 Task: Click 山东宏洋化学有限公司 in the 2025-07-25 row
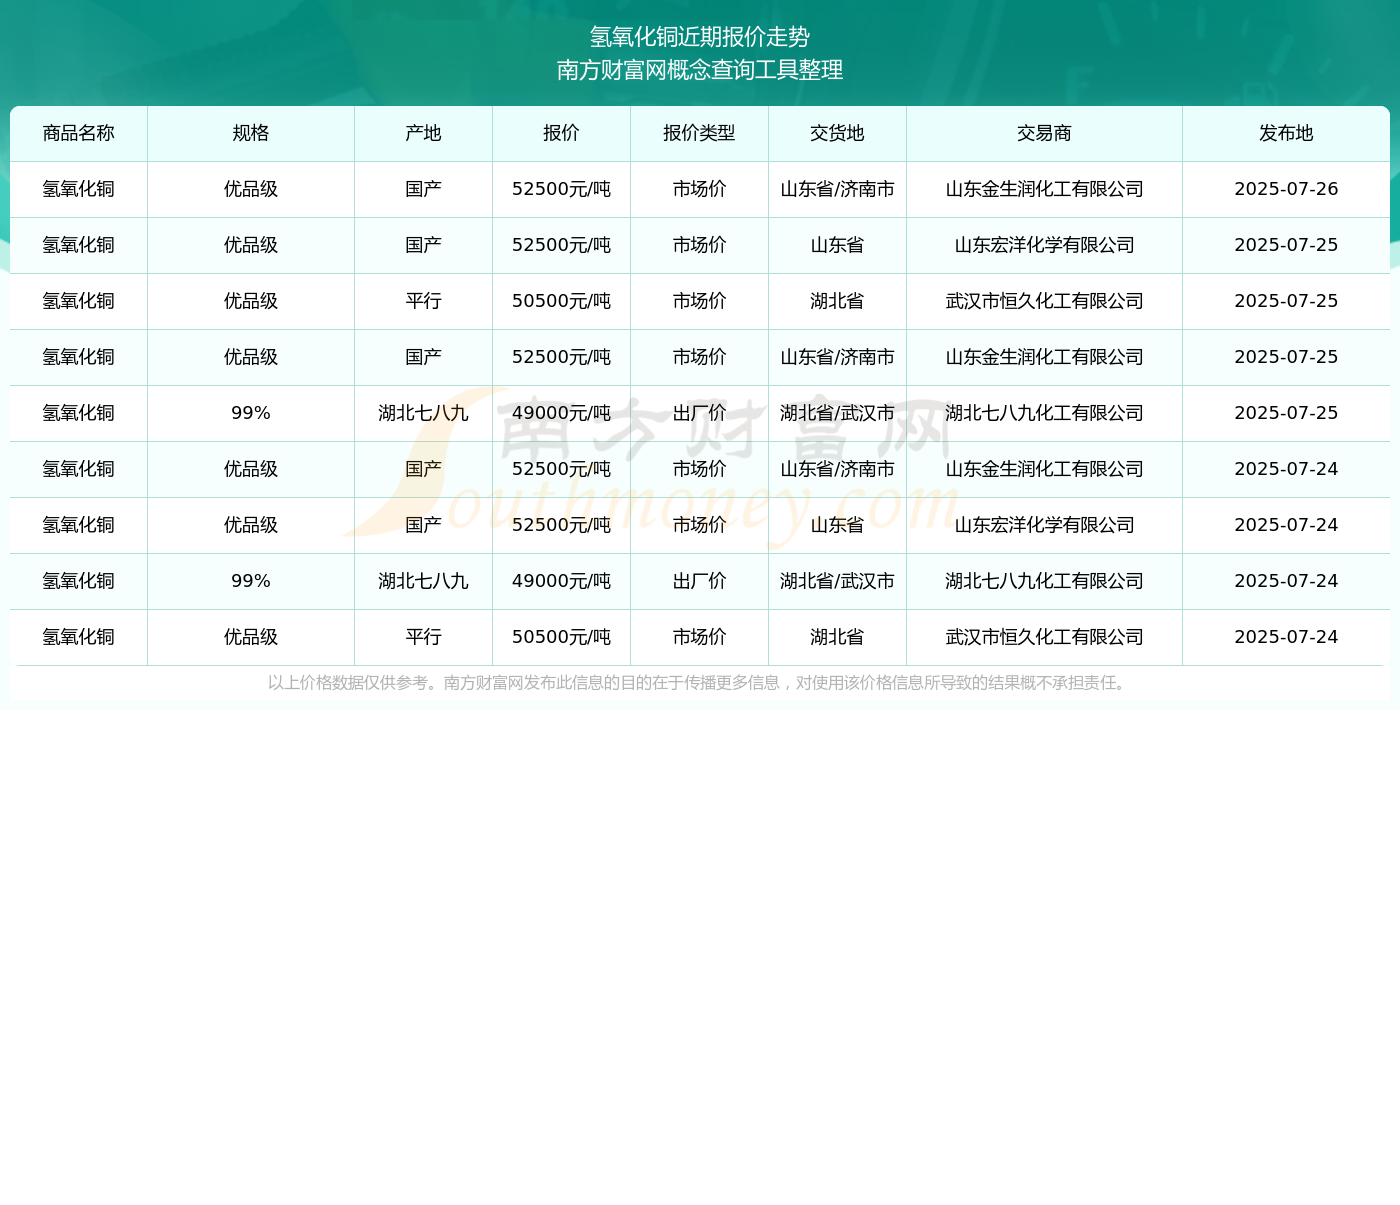pos(1045,245)
